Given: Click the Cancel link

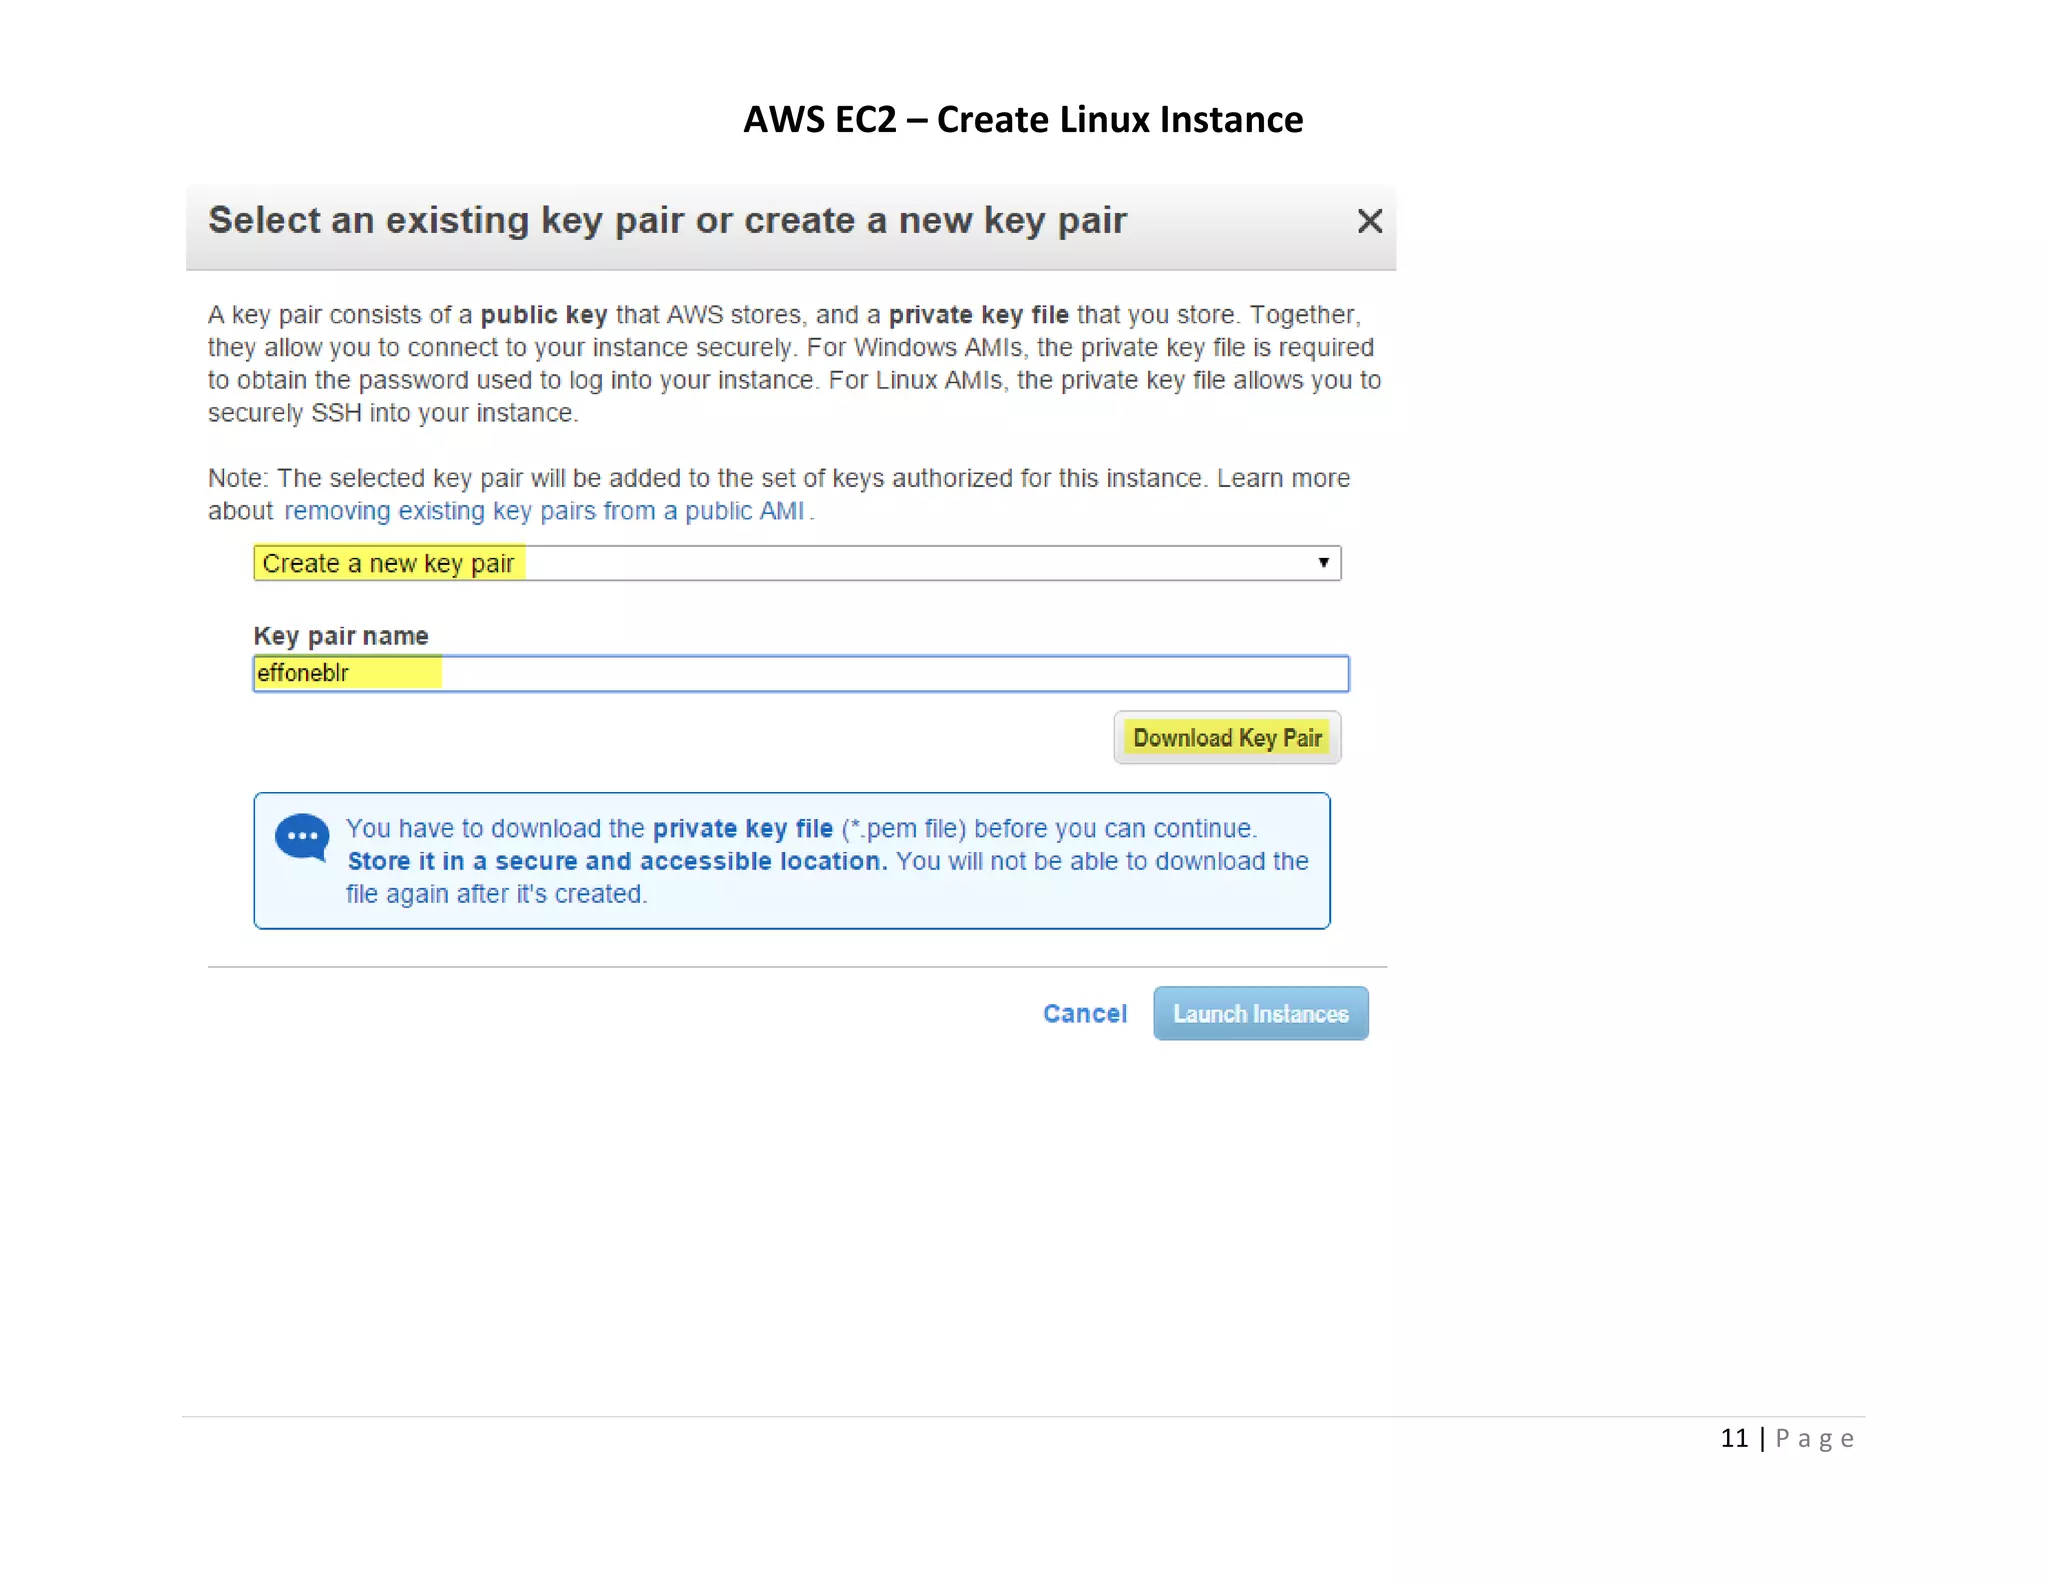Looking at the screenshot, I should (1084, 1014).
